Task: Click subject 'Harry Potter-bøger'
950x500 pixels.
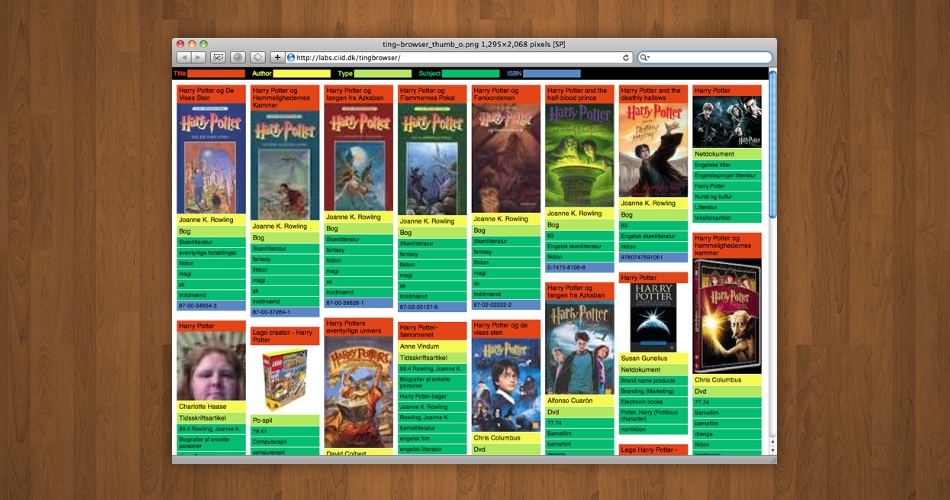Action: (432, 396)
